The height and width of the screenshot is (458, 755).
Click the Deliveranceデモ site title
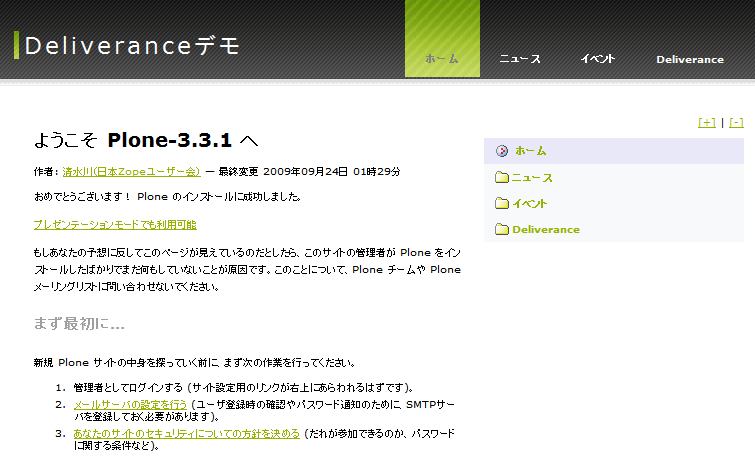coord(131,46)
